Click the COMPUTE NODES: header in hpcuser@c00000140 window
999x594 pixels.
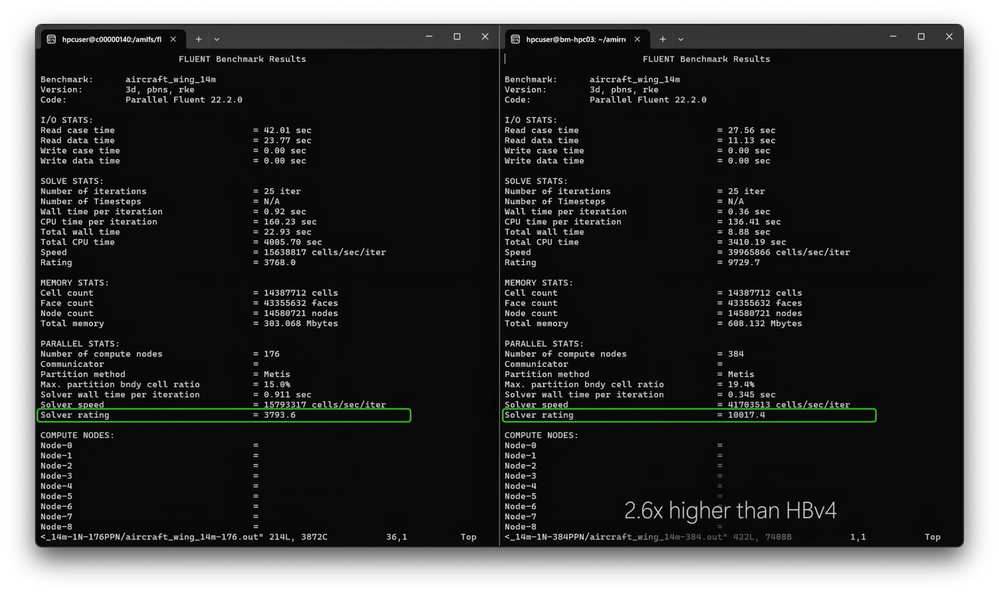[77, 435]
